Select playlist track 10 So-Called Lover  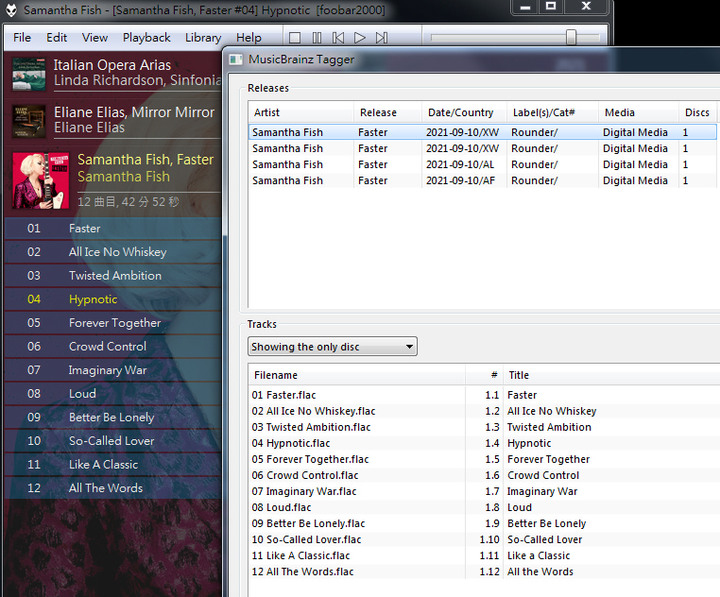(x=113, y=441)
